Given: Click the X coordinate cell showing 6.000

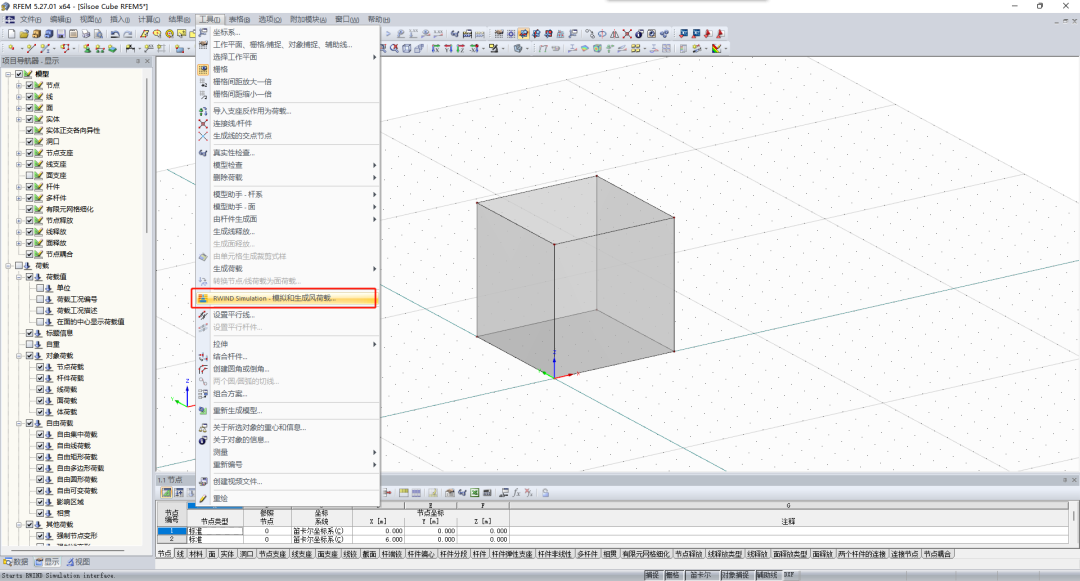Looking at the screenshot, I should 378,539.
